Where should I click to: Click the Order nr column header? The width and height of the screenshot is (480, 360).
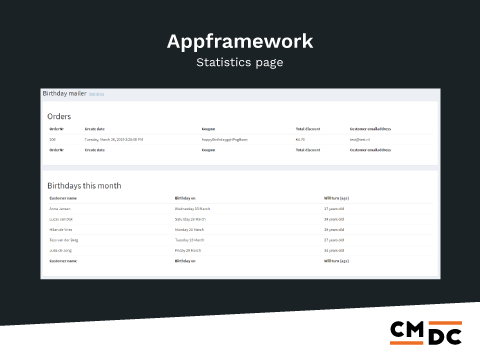point(56,129)
